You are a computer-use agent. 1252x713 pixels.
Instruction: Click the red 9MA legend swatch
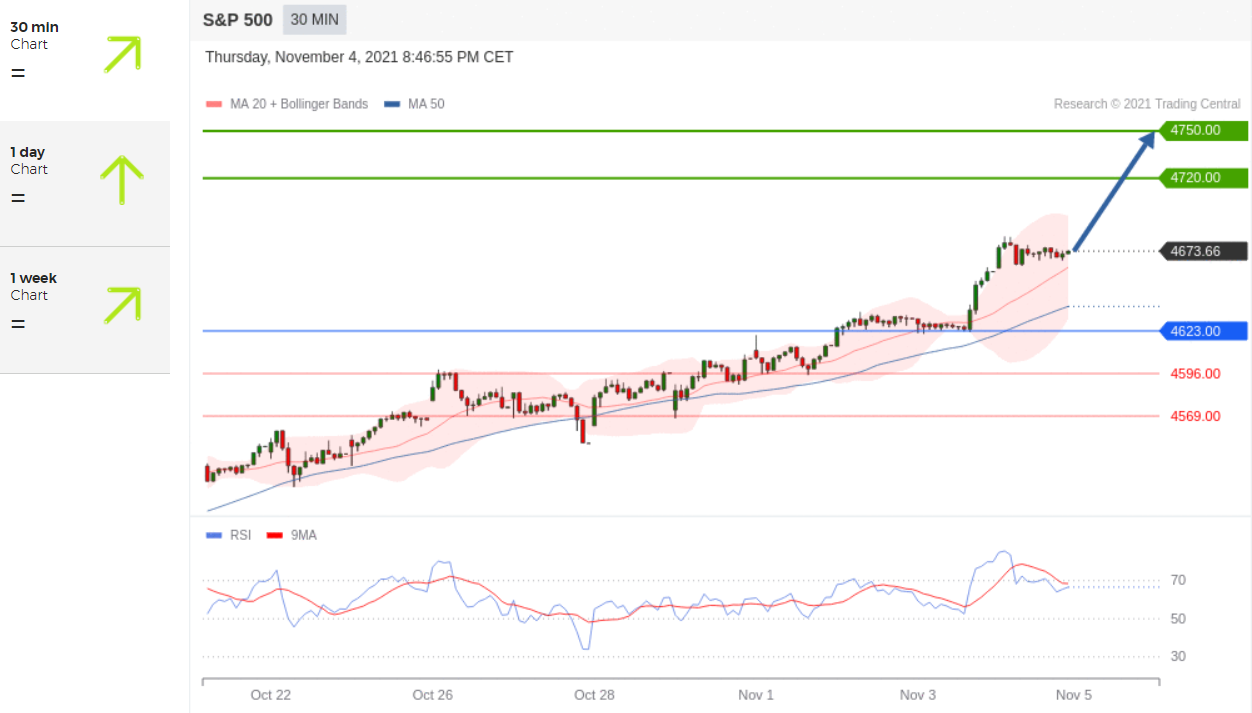(x=275, y=535)
